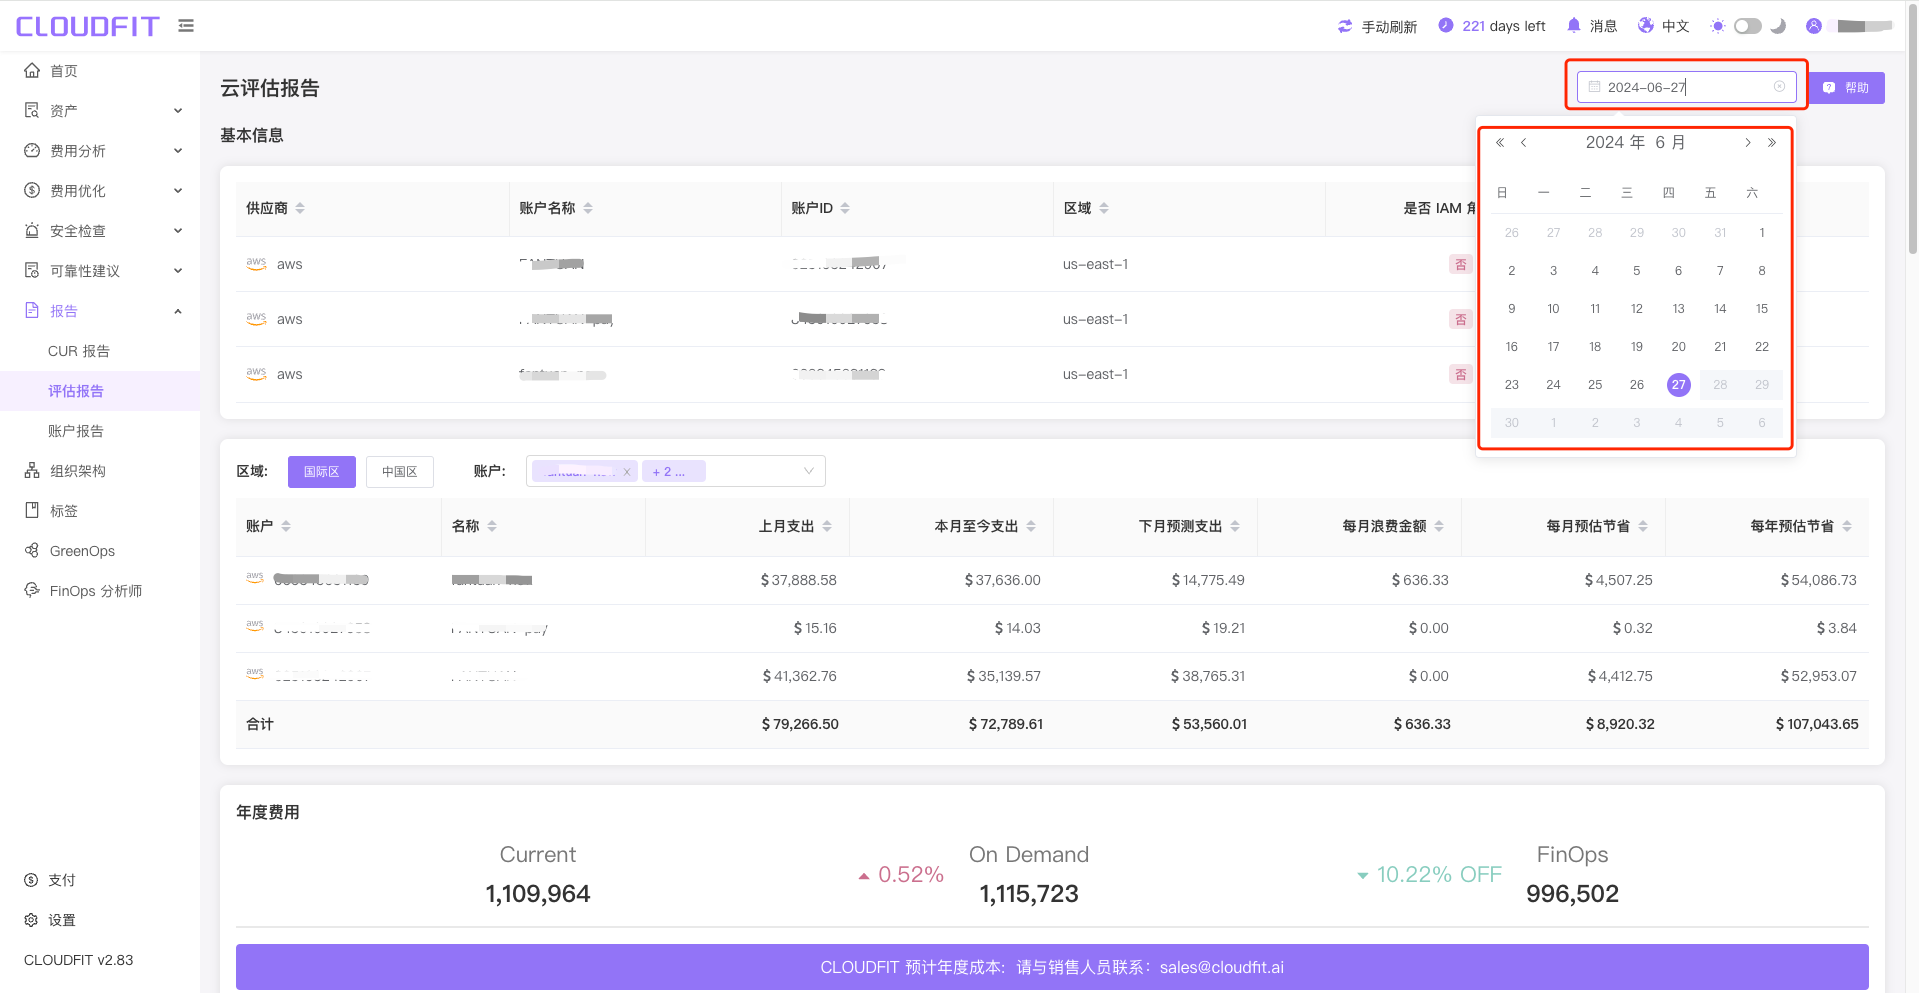Expand the 费用分析 menu
This screenshot has width=1919, height=993.
(x=100, y=151)
